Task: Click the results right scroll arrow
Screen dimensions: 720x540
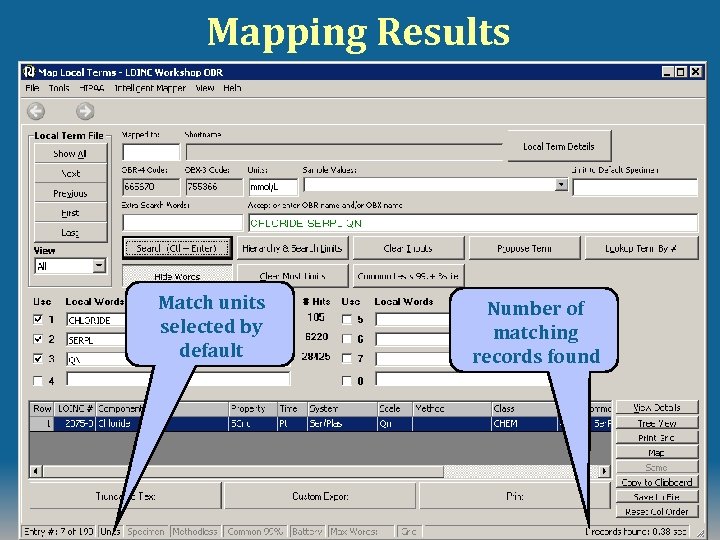Action: pos(604,471)
